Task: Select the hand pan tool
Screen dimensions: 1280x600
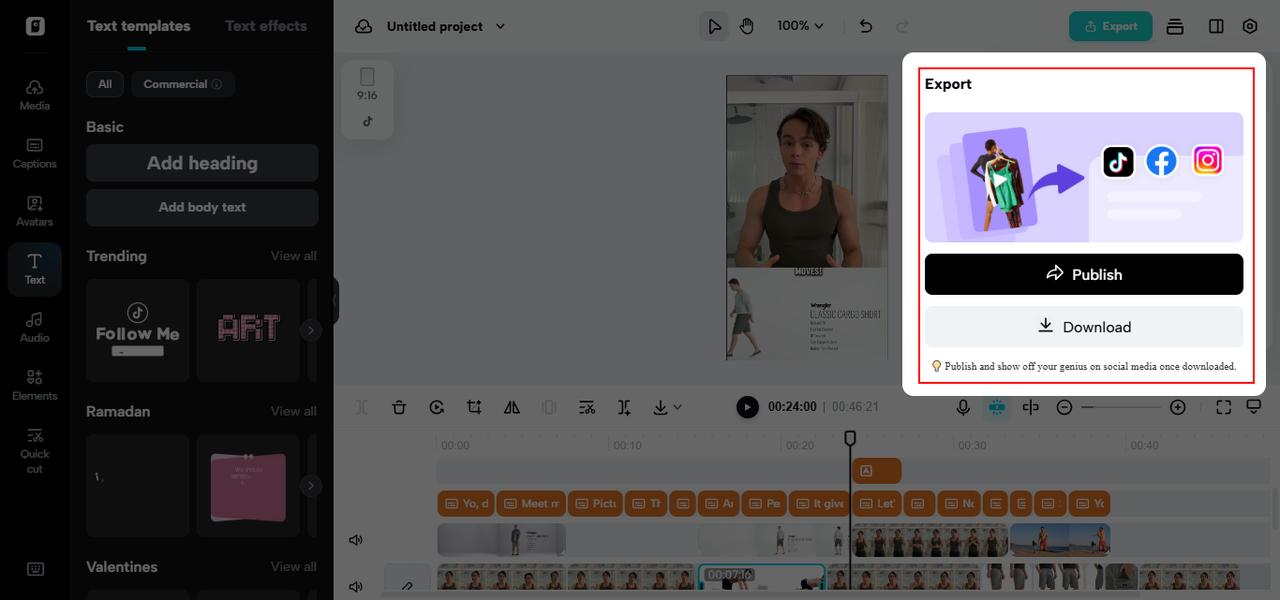Action: tap(746, 26)
